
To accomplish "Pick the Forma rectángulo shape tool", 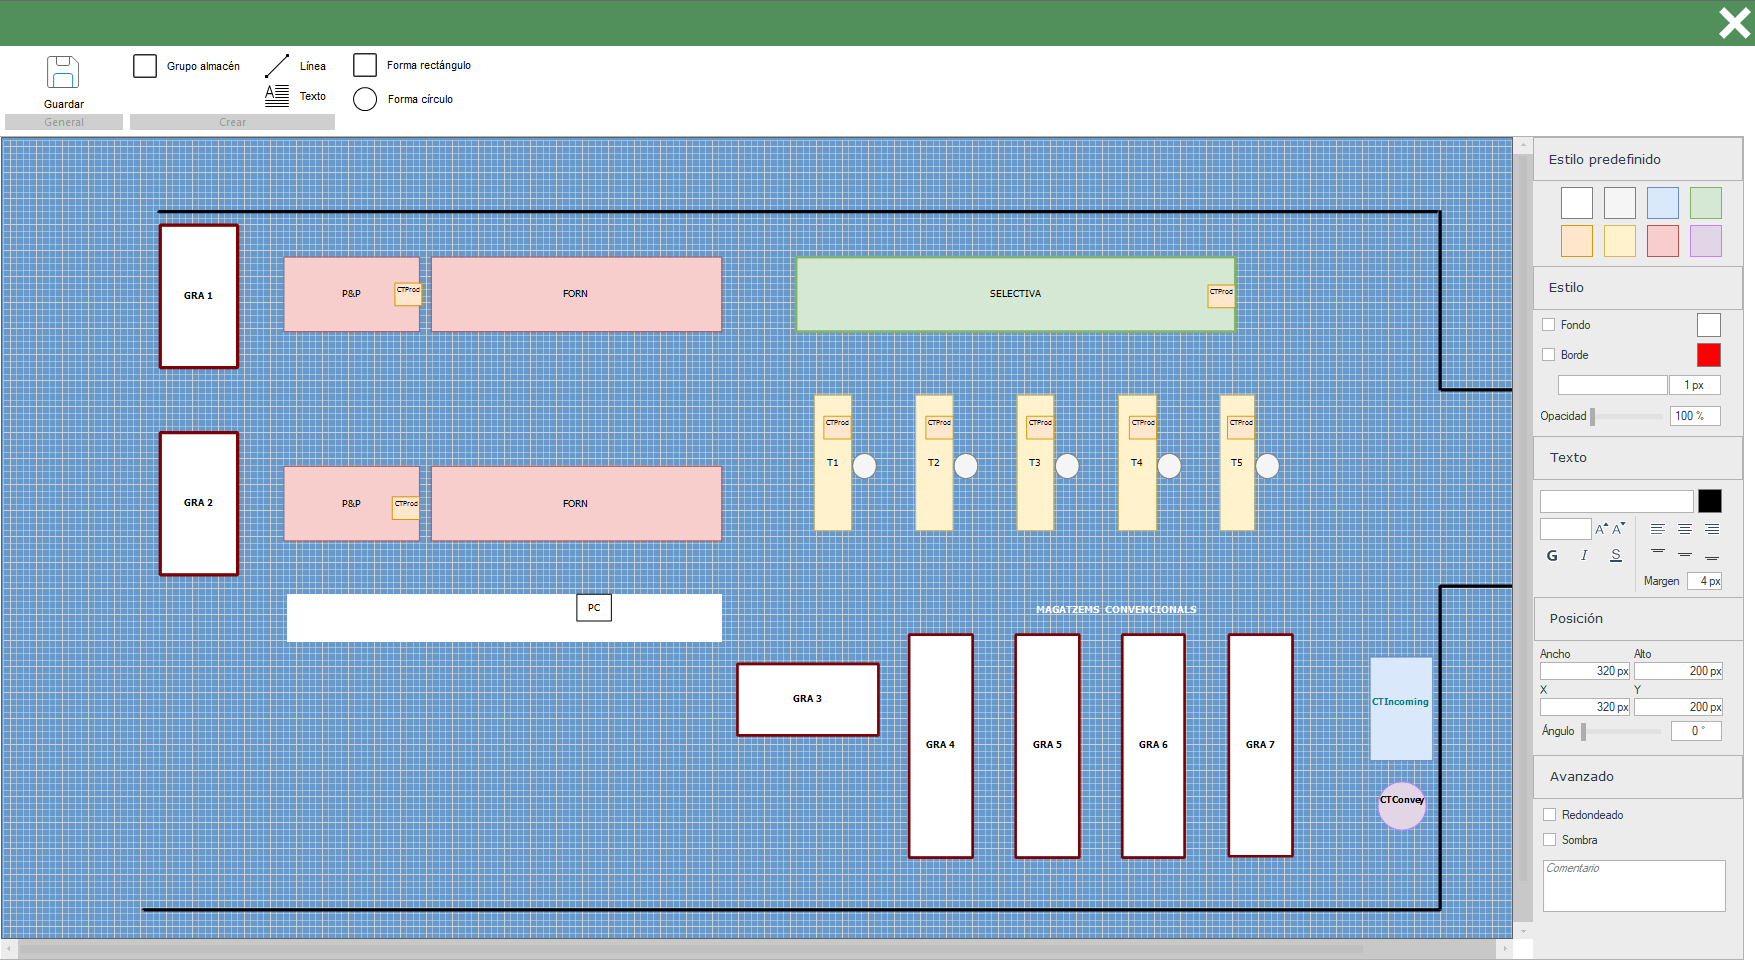I will coord(365,65).
